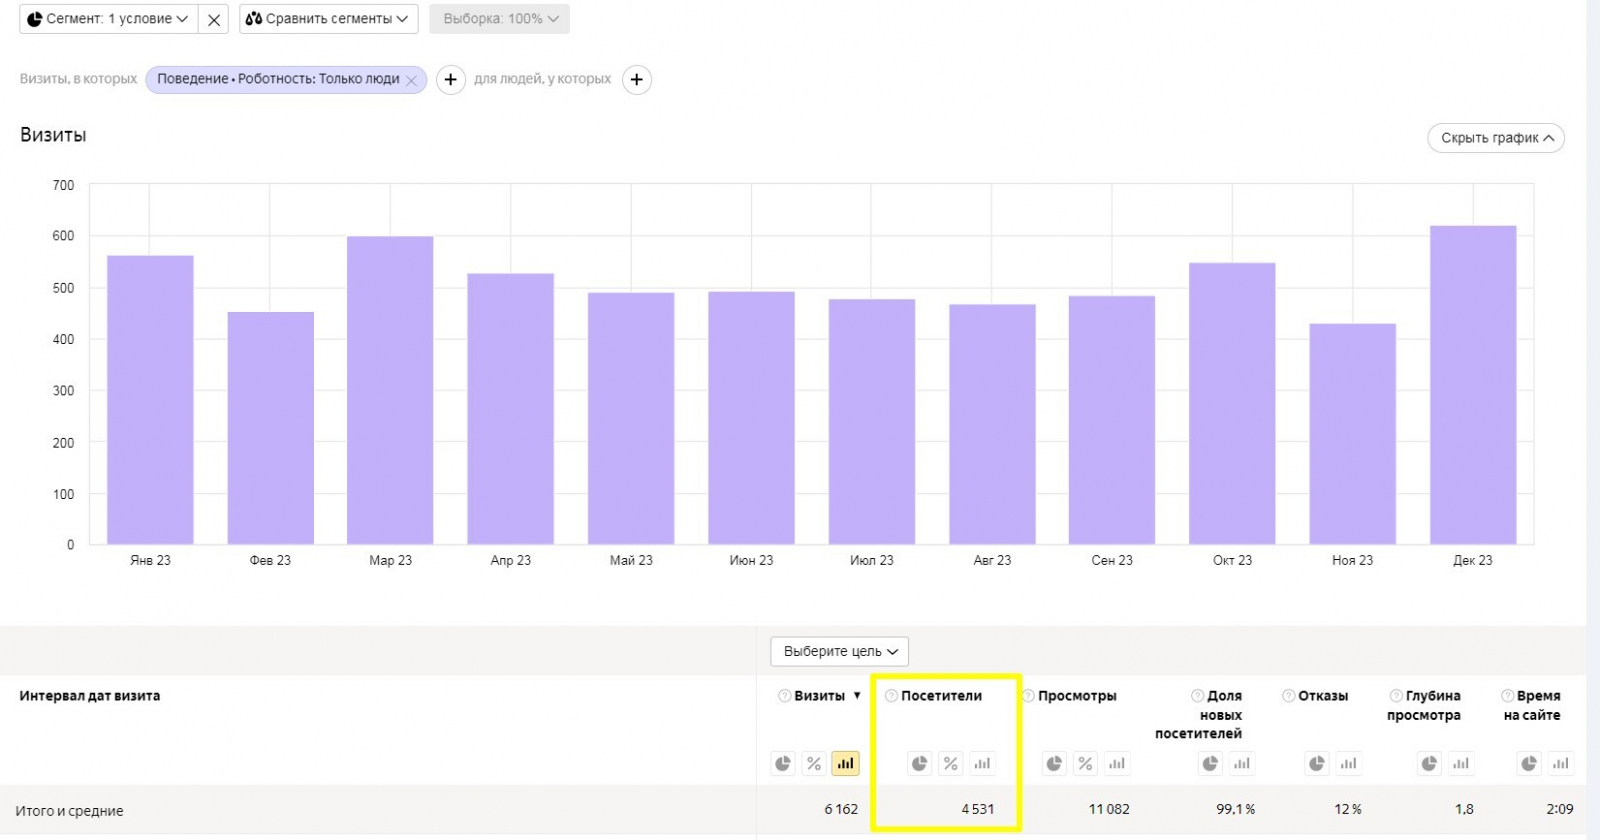This screenshot has width=1600, height=840.
Task: Add a visit condition with the first plus button
Action: coord(451,80)
